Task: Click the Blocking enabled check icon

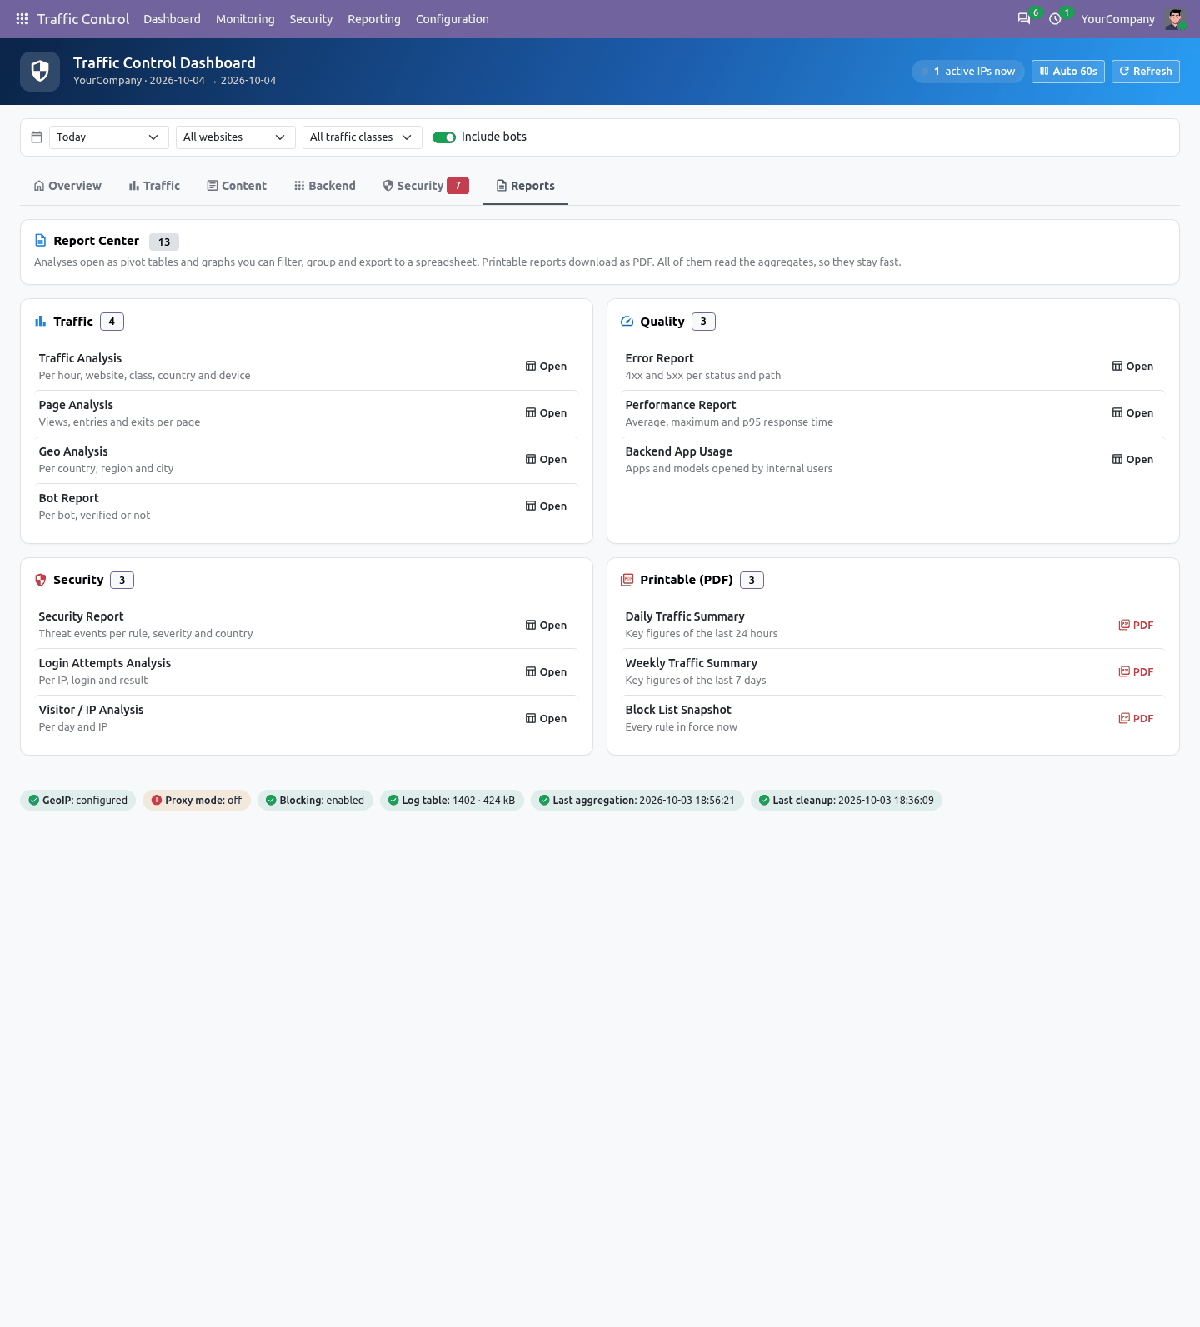Action: [x=270, y=800]
